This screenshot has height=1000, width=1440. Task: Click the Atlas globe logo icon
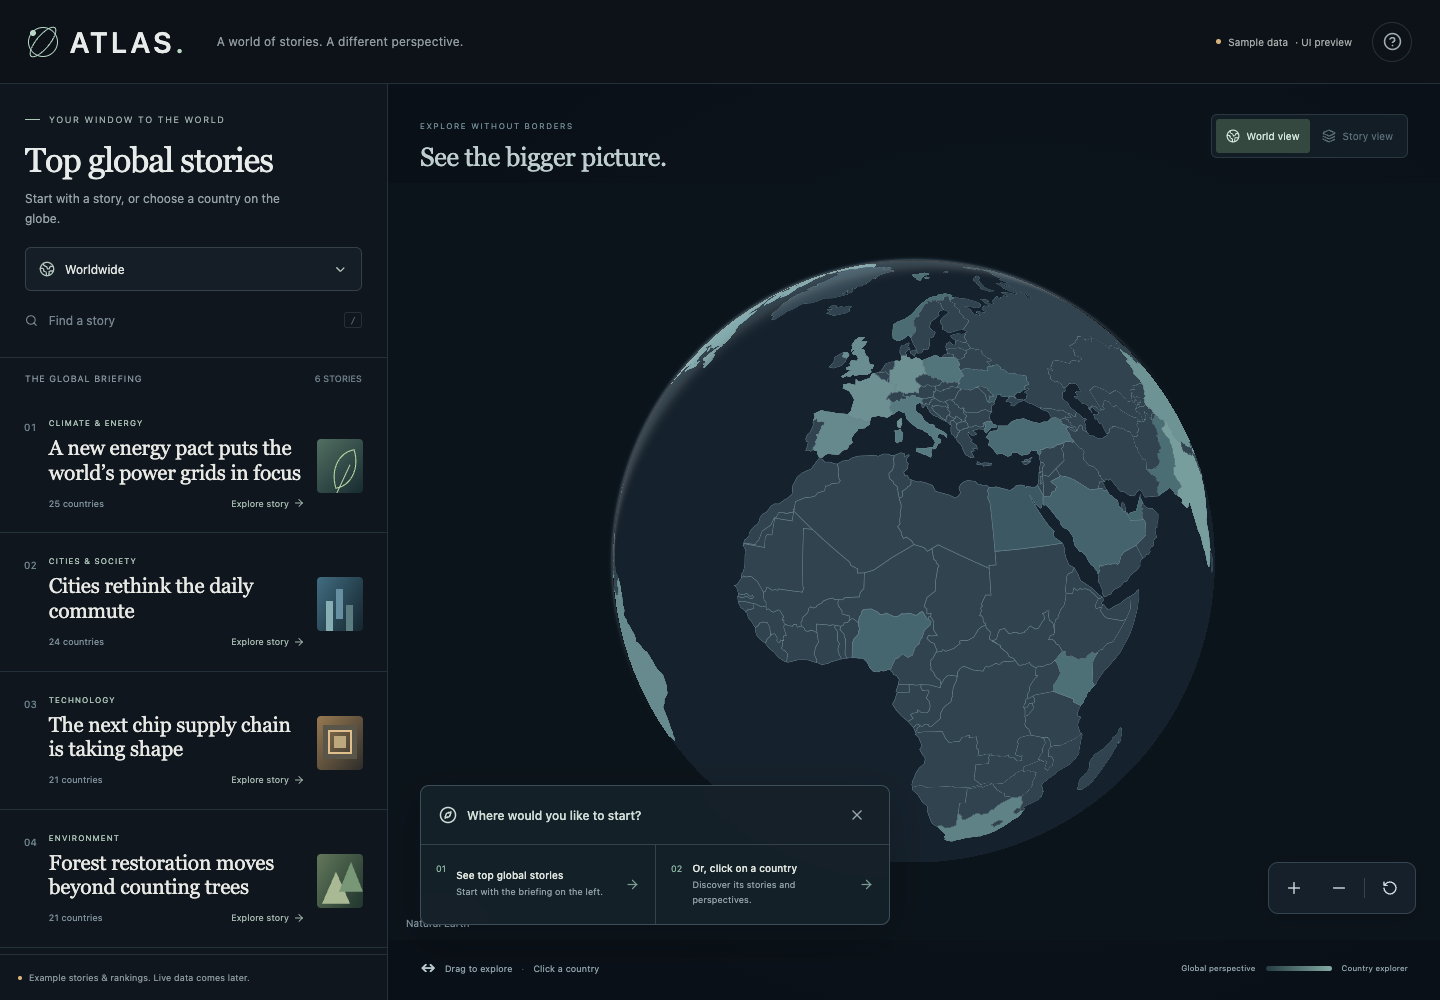coord(43,42)
